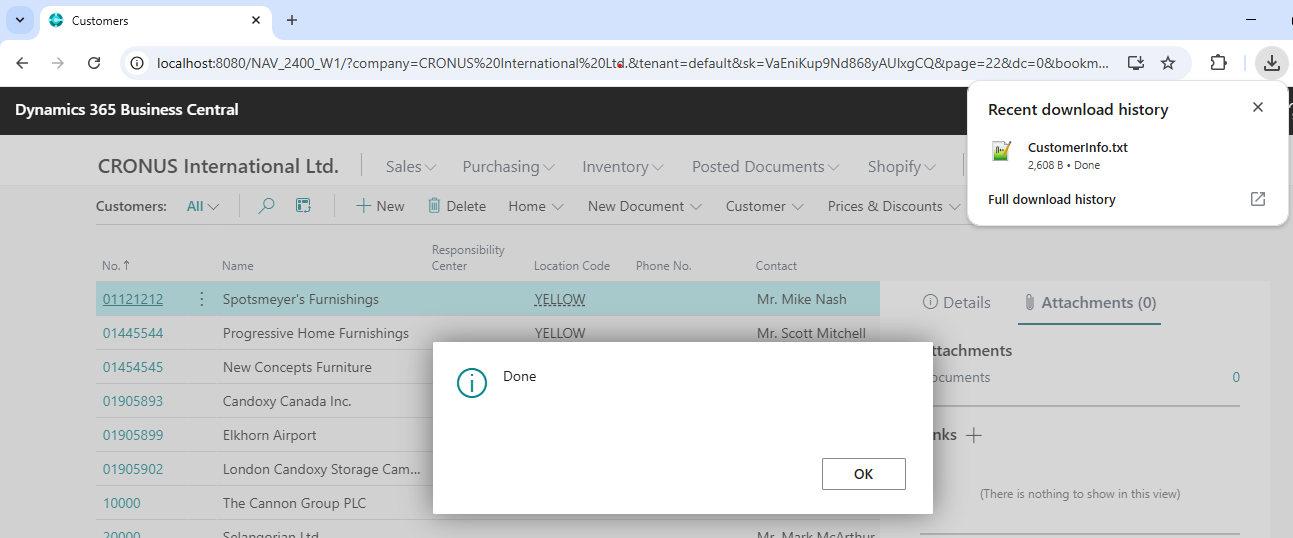Image resolution: width=1293 pixels, height=538 pixels.
Task: Click the Location Code column header
Action: [x=572, y=266]
